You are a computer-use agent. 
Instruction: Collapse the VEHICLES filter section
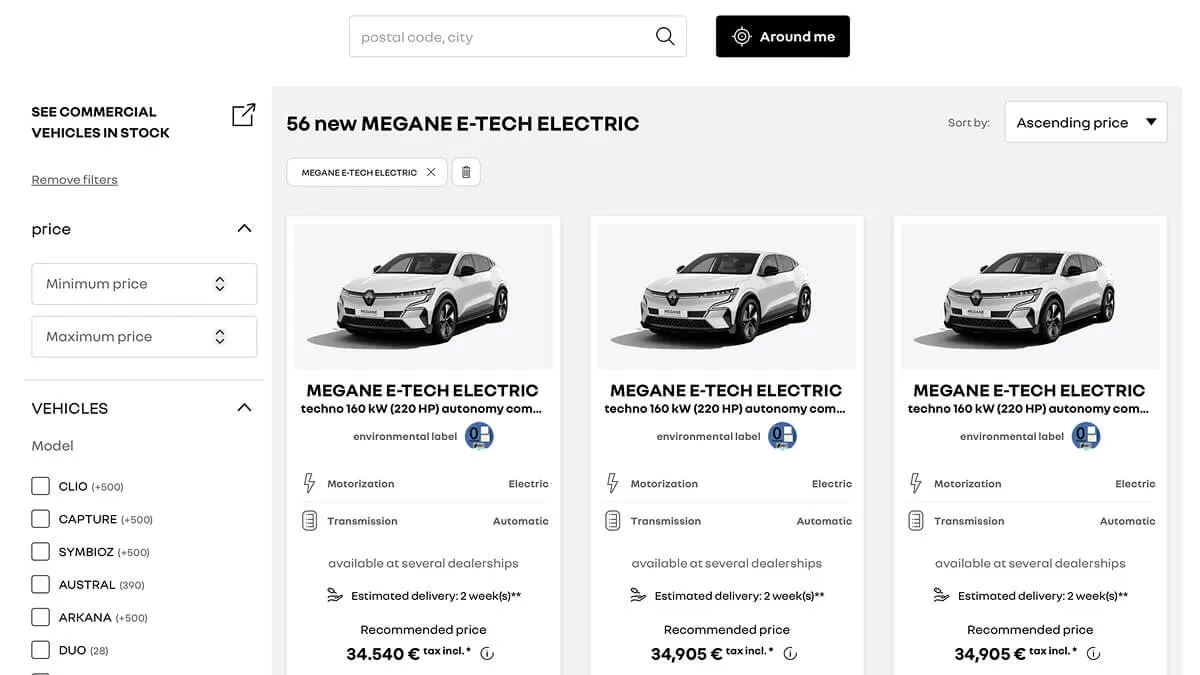[243, 407]
